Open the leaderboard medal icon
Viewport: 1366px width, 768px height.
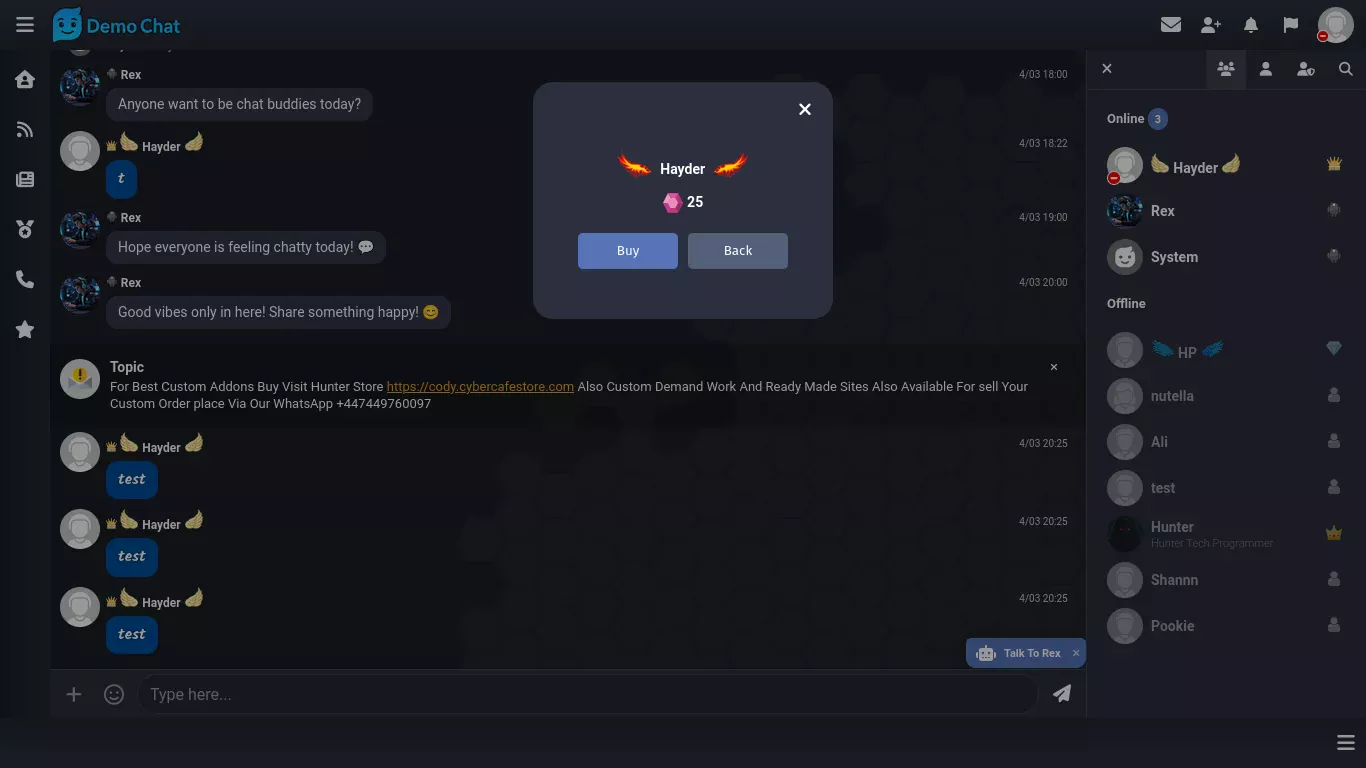pyautogui.click(x=25, y=229)
